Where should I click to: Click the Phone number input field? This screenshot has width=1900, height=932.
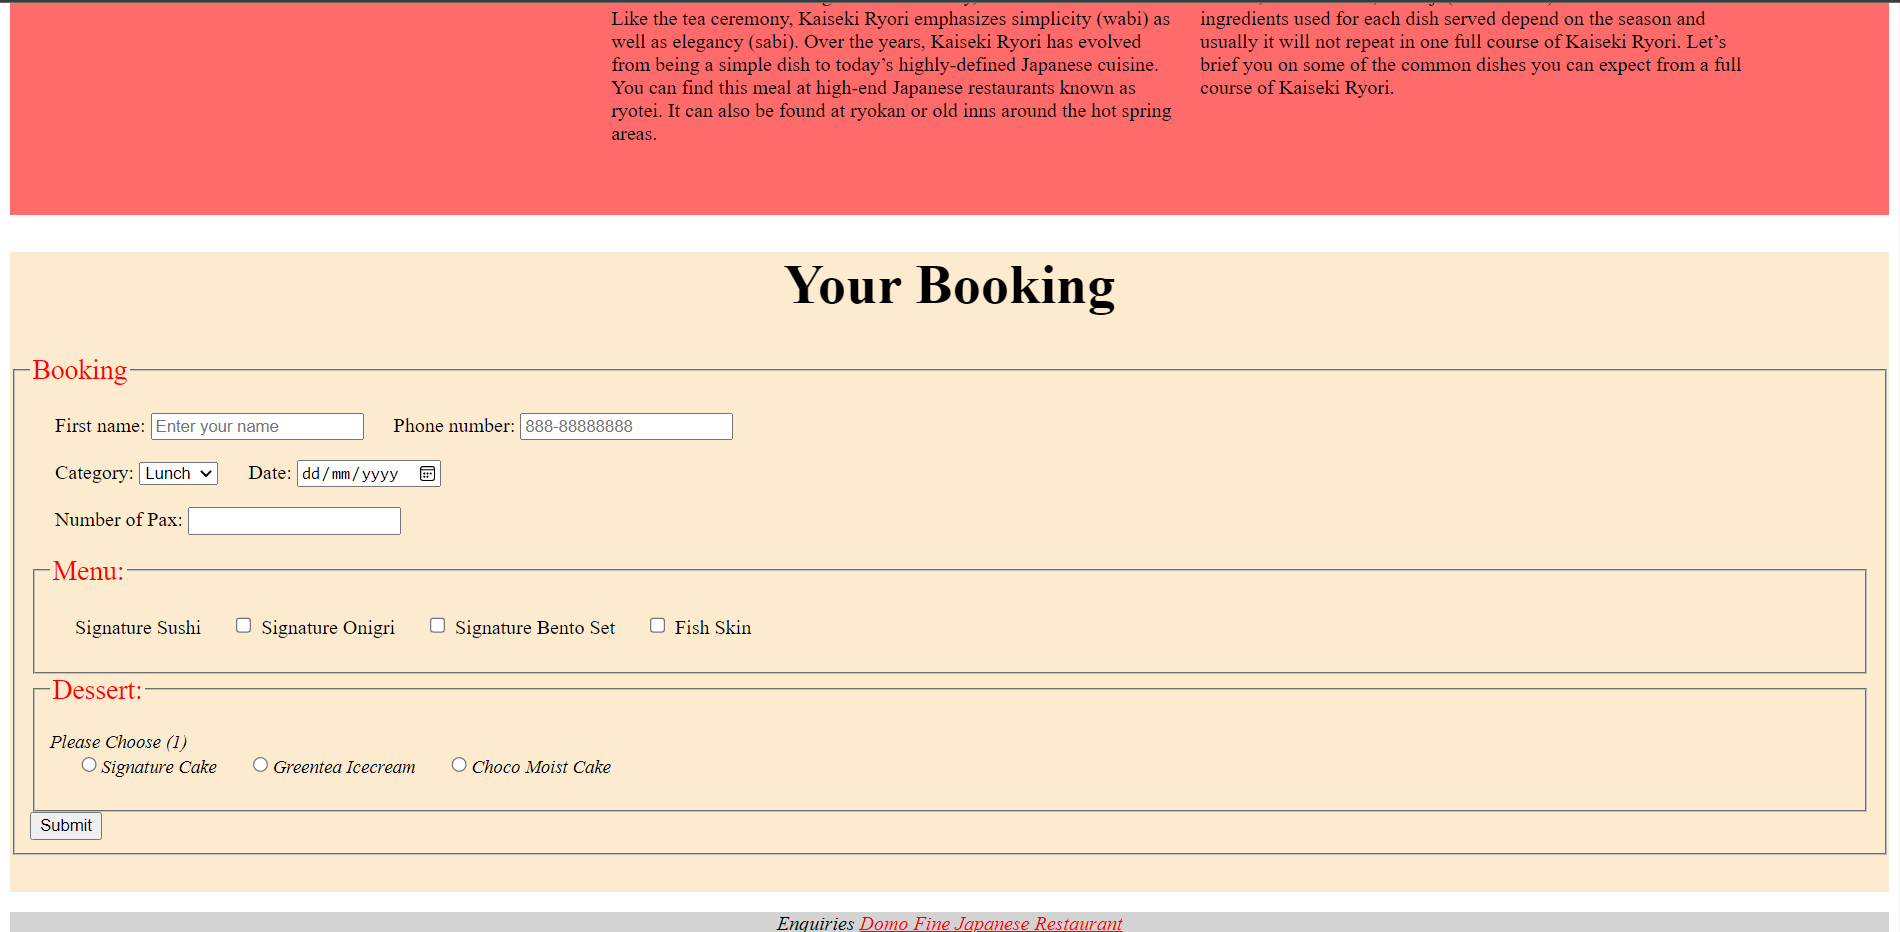(625, 425)
